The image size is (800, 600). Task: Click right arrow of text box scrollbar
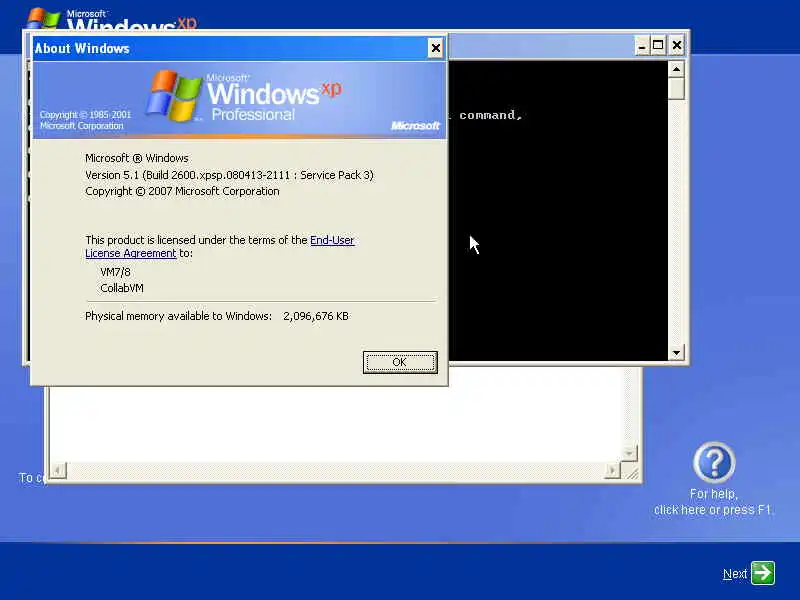tap(611, 470)
